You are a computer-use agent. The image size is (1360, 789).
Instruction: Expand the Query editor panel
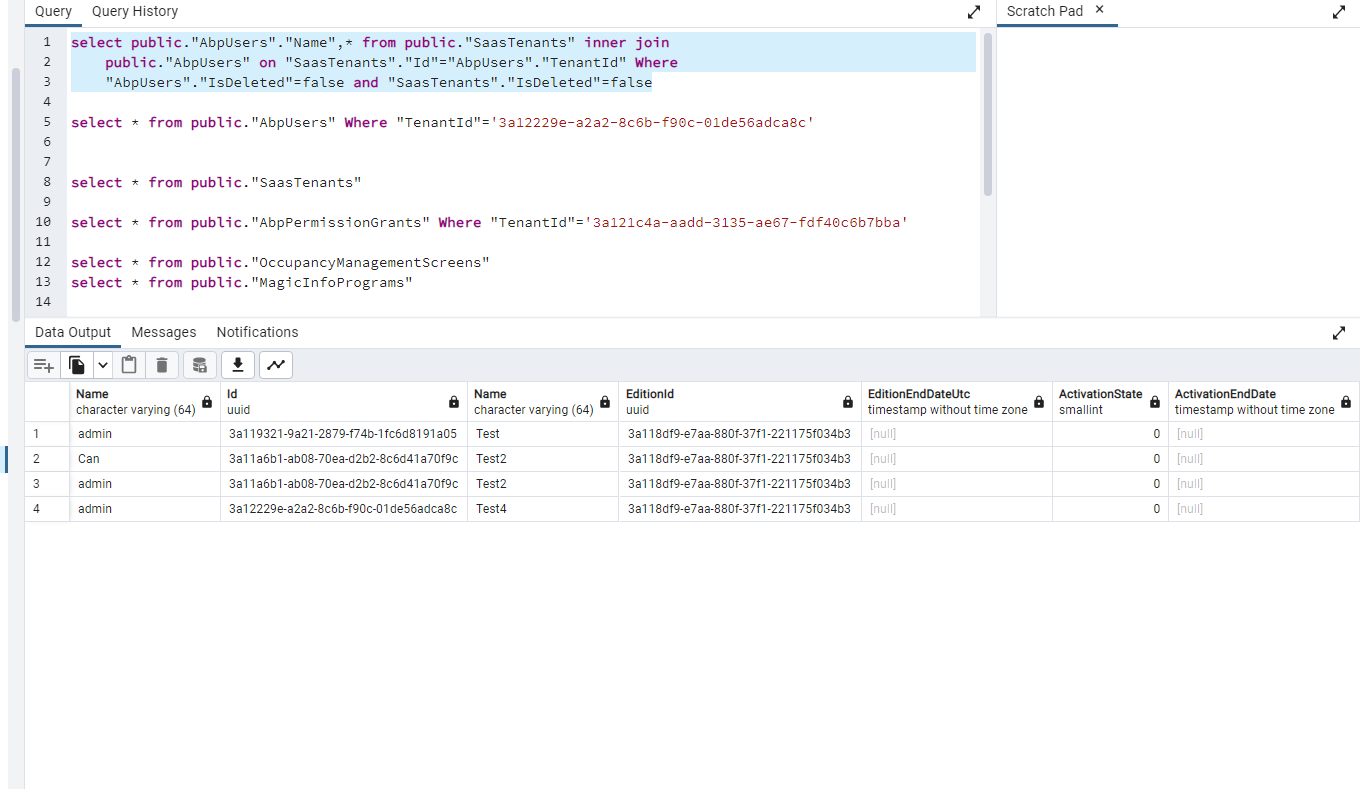[974, 12]
